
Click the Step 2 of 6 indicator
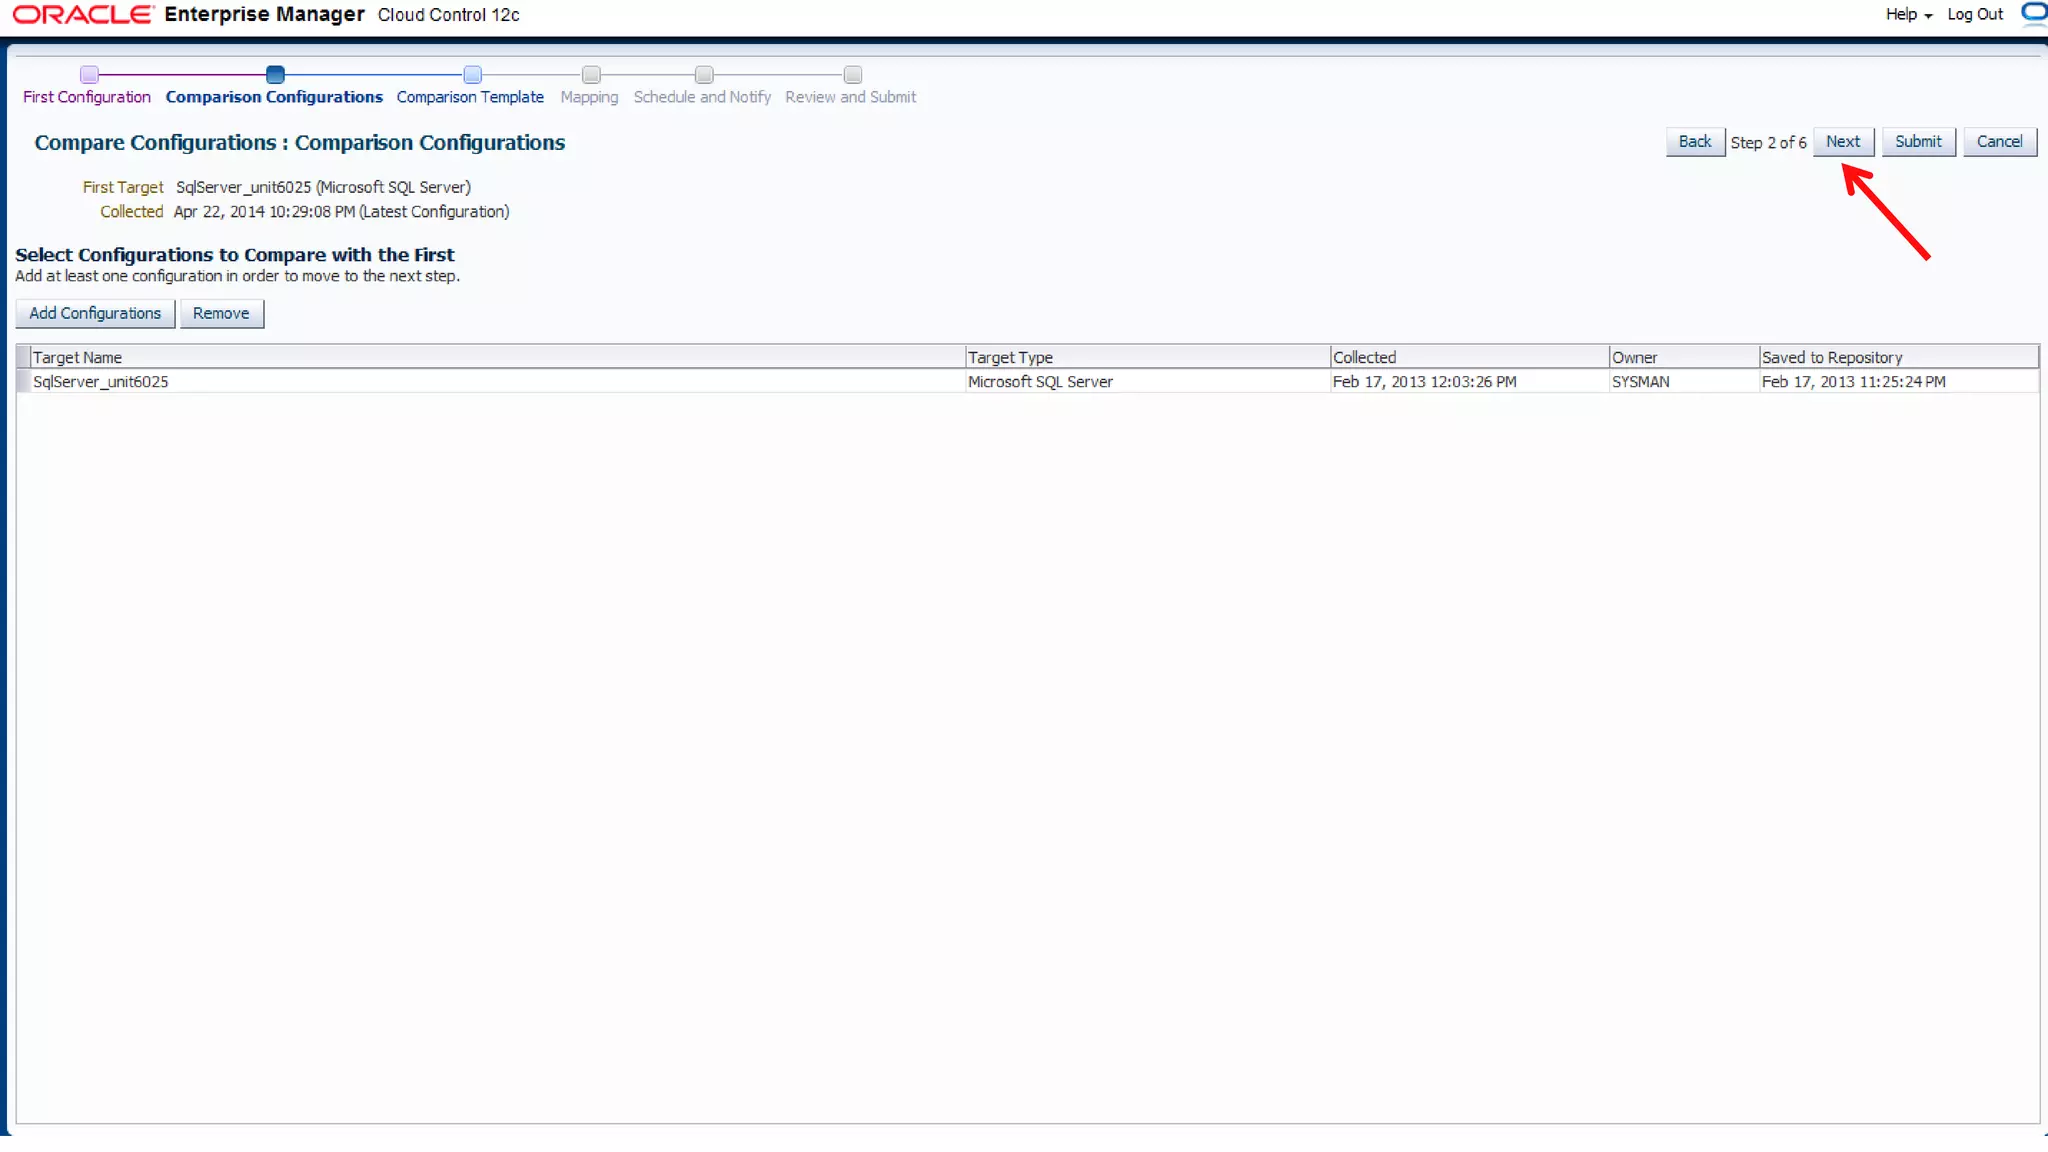[1768, 143]
